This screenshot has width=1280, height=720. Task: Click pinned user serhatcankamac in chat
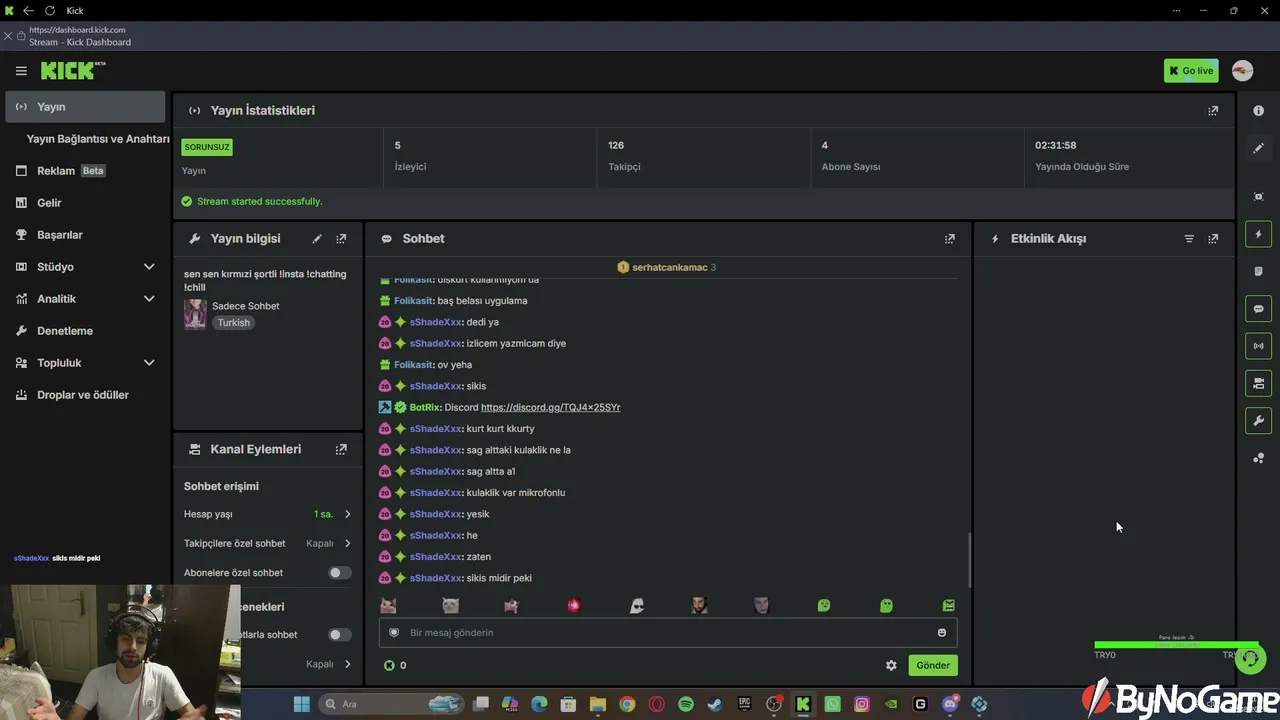(x=669, y=268)
